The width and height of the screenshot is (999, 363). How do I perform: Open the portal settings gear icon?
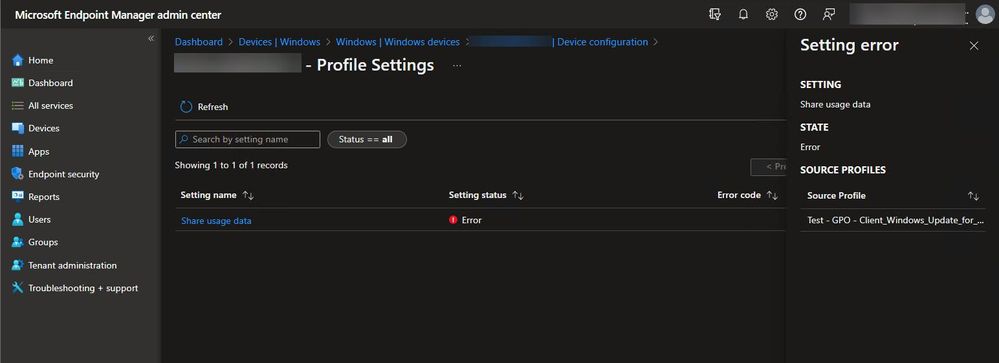(772, 15)
